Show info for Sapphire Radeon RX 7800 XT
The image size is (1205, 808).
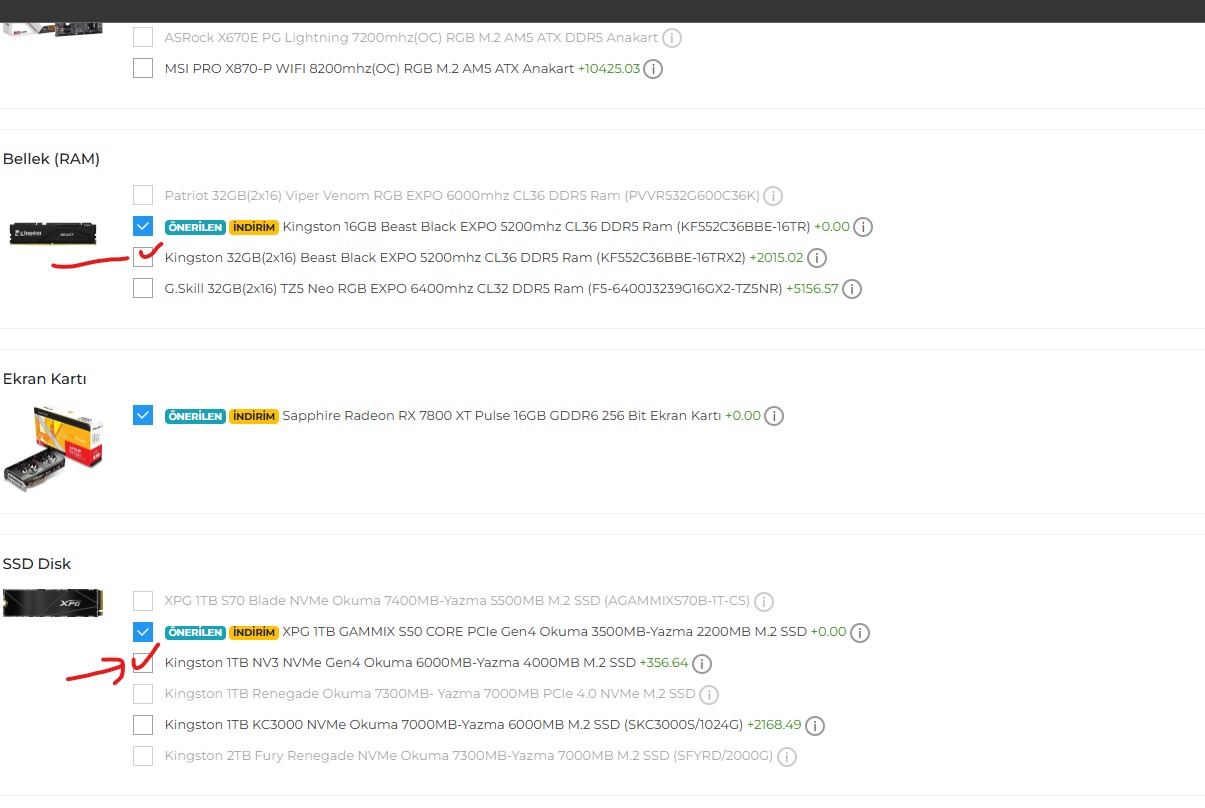point(774,416)
